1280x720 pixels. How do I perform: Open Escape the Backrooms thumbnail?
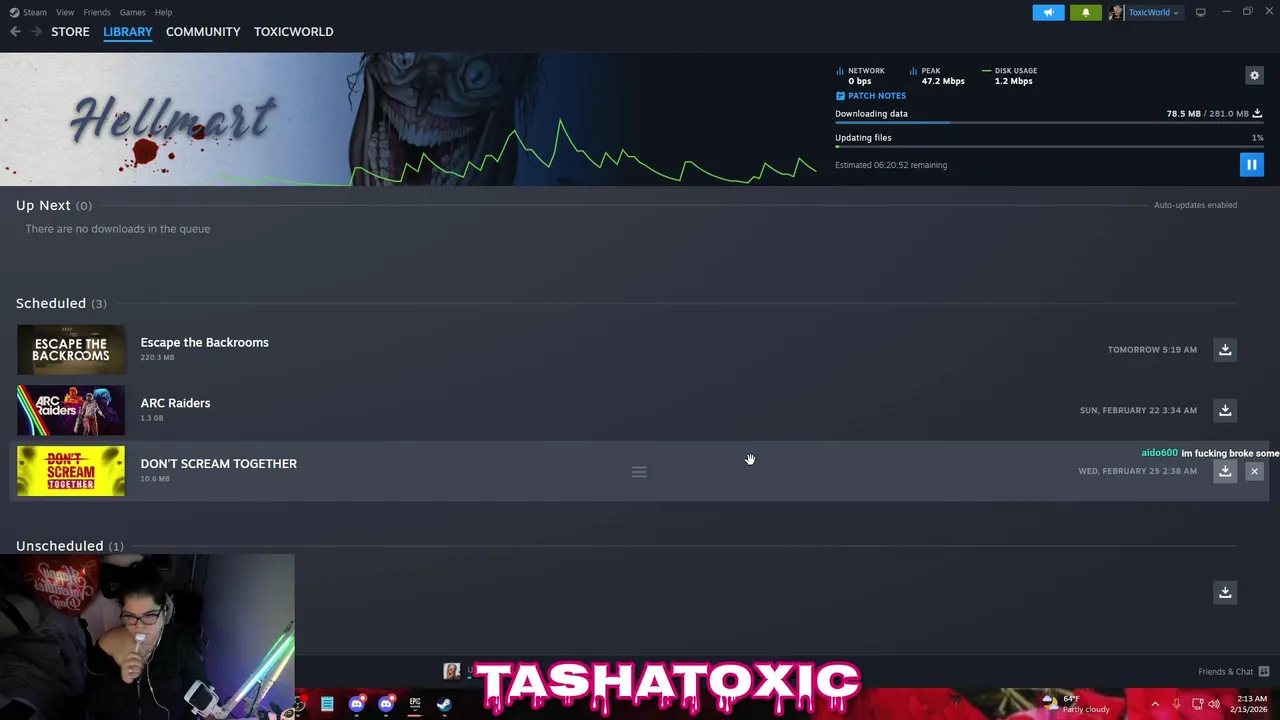pyautogui.click(x=71, y=350)
